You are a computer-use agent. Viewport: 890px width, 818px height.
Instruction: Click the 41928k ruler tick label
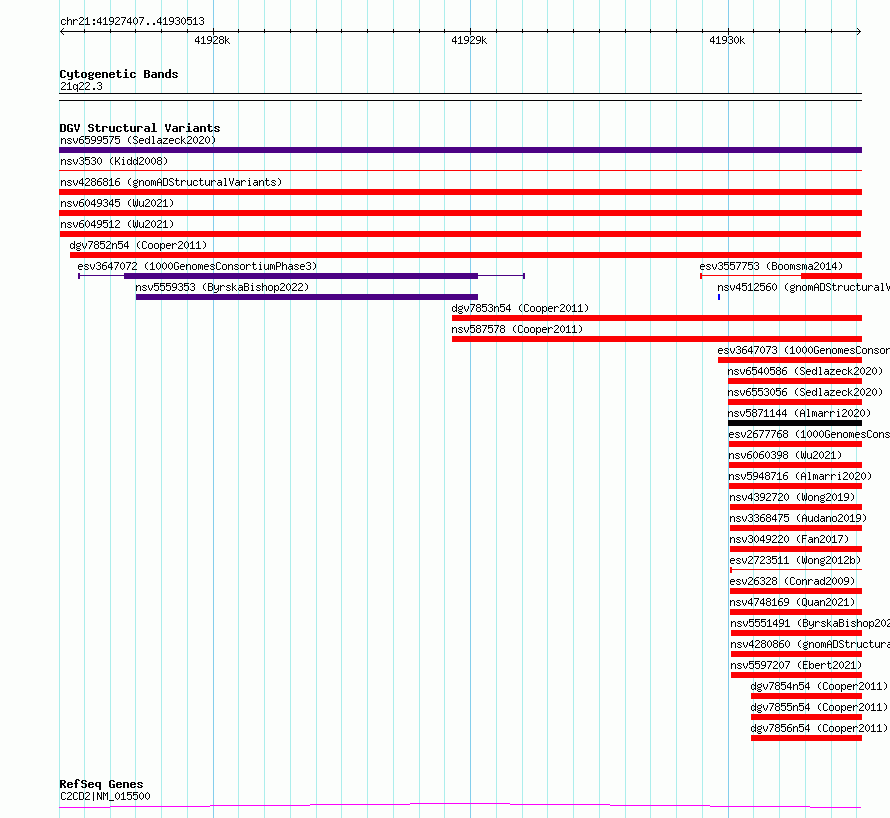pyautogui.click(x=212, y=40)
